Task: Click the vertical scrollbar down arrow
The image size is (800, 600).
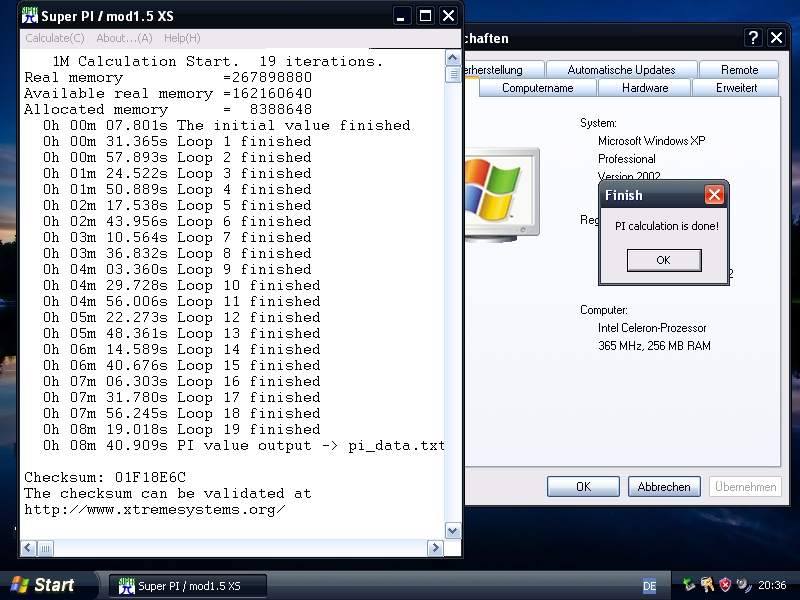Action: [453, 530]
